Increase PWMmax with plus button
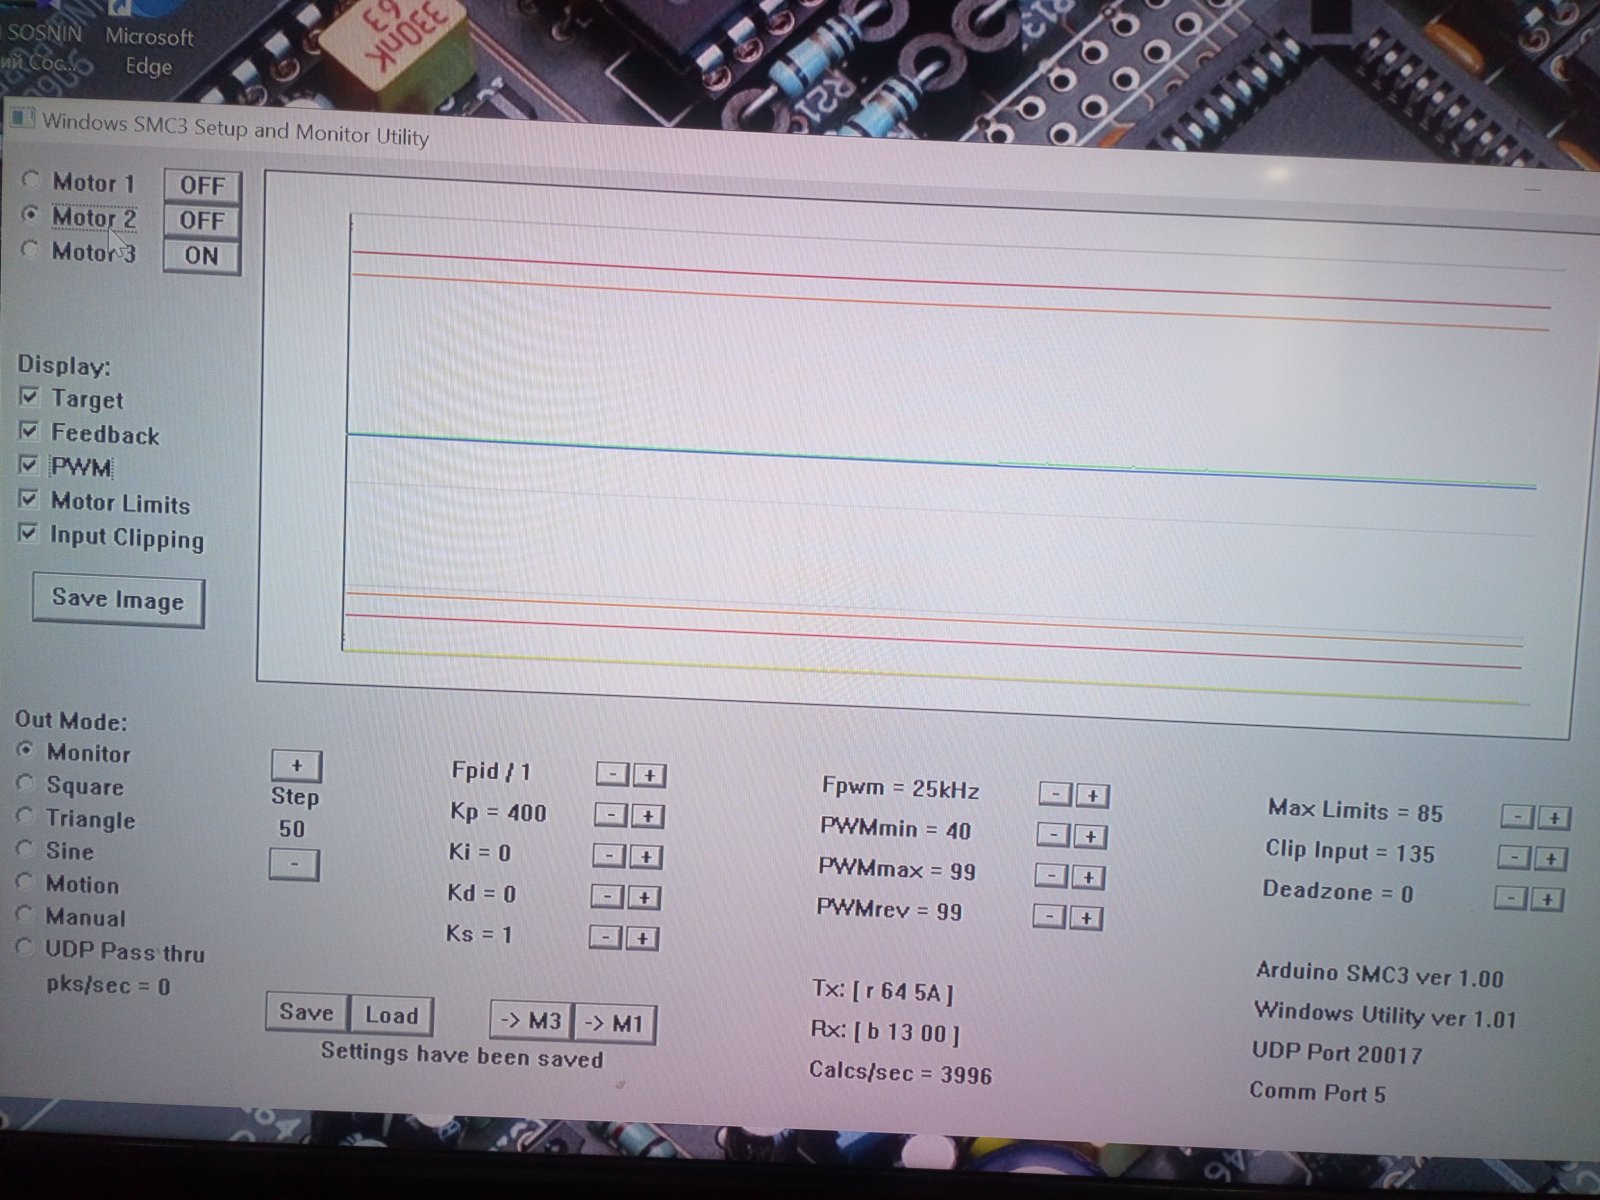This screenshot has height=1200, width=1600. [x=1088, y=877]
